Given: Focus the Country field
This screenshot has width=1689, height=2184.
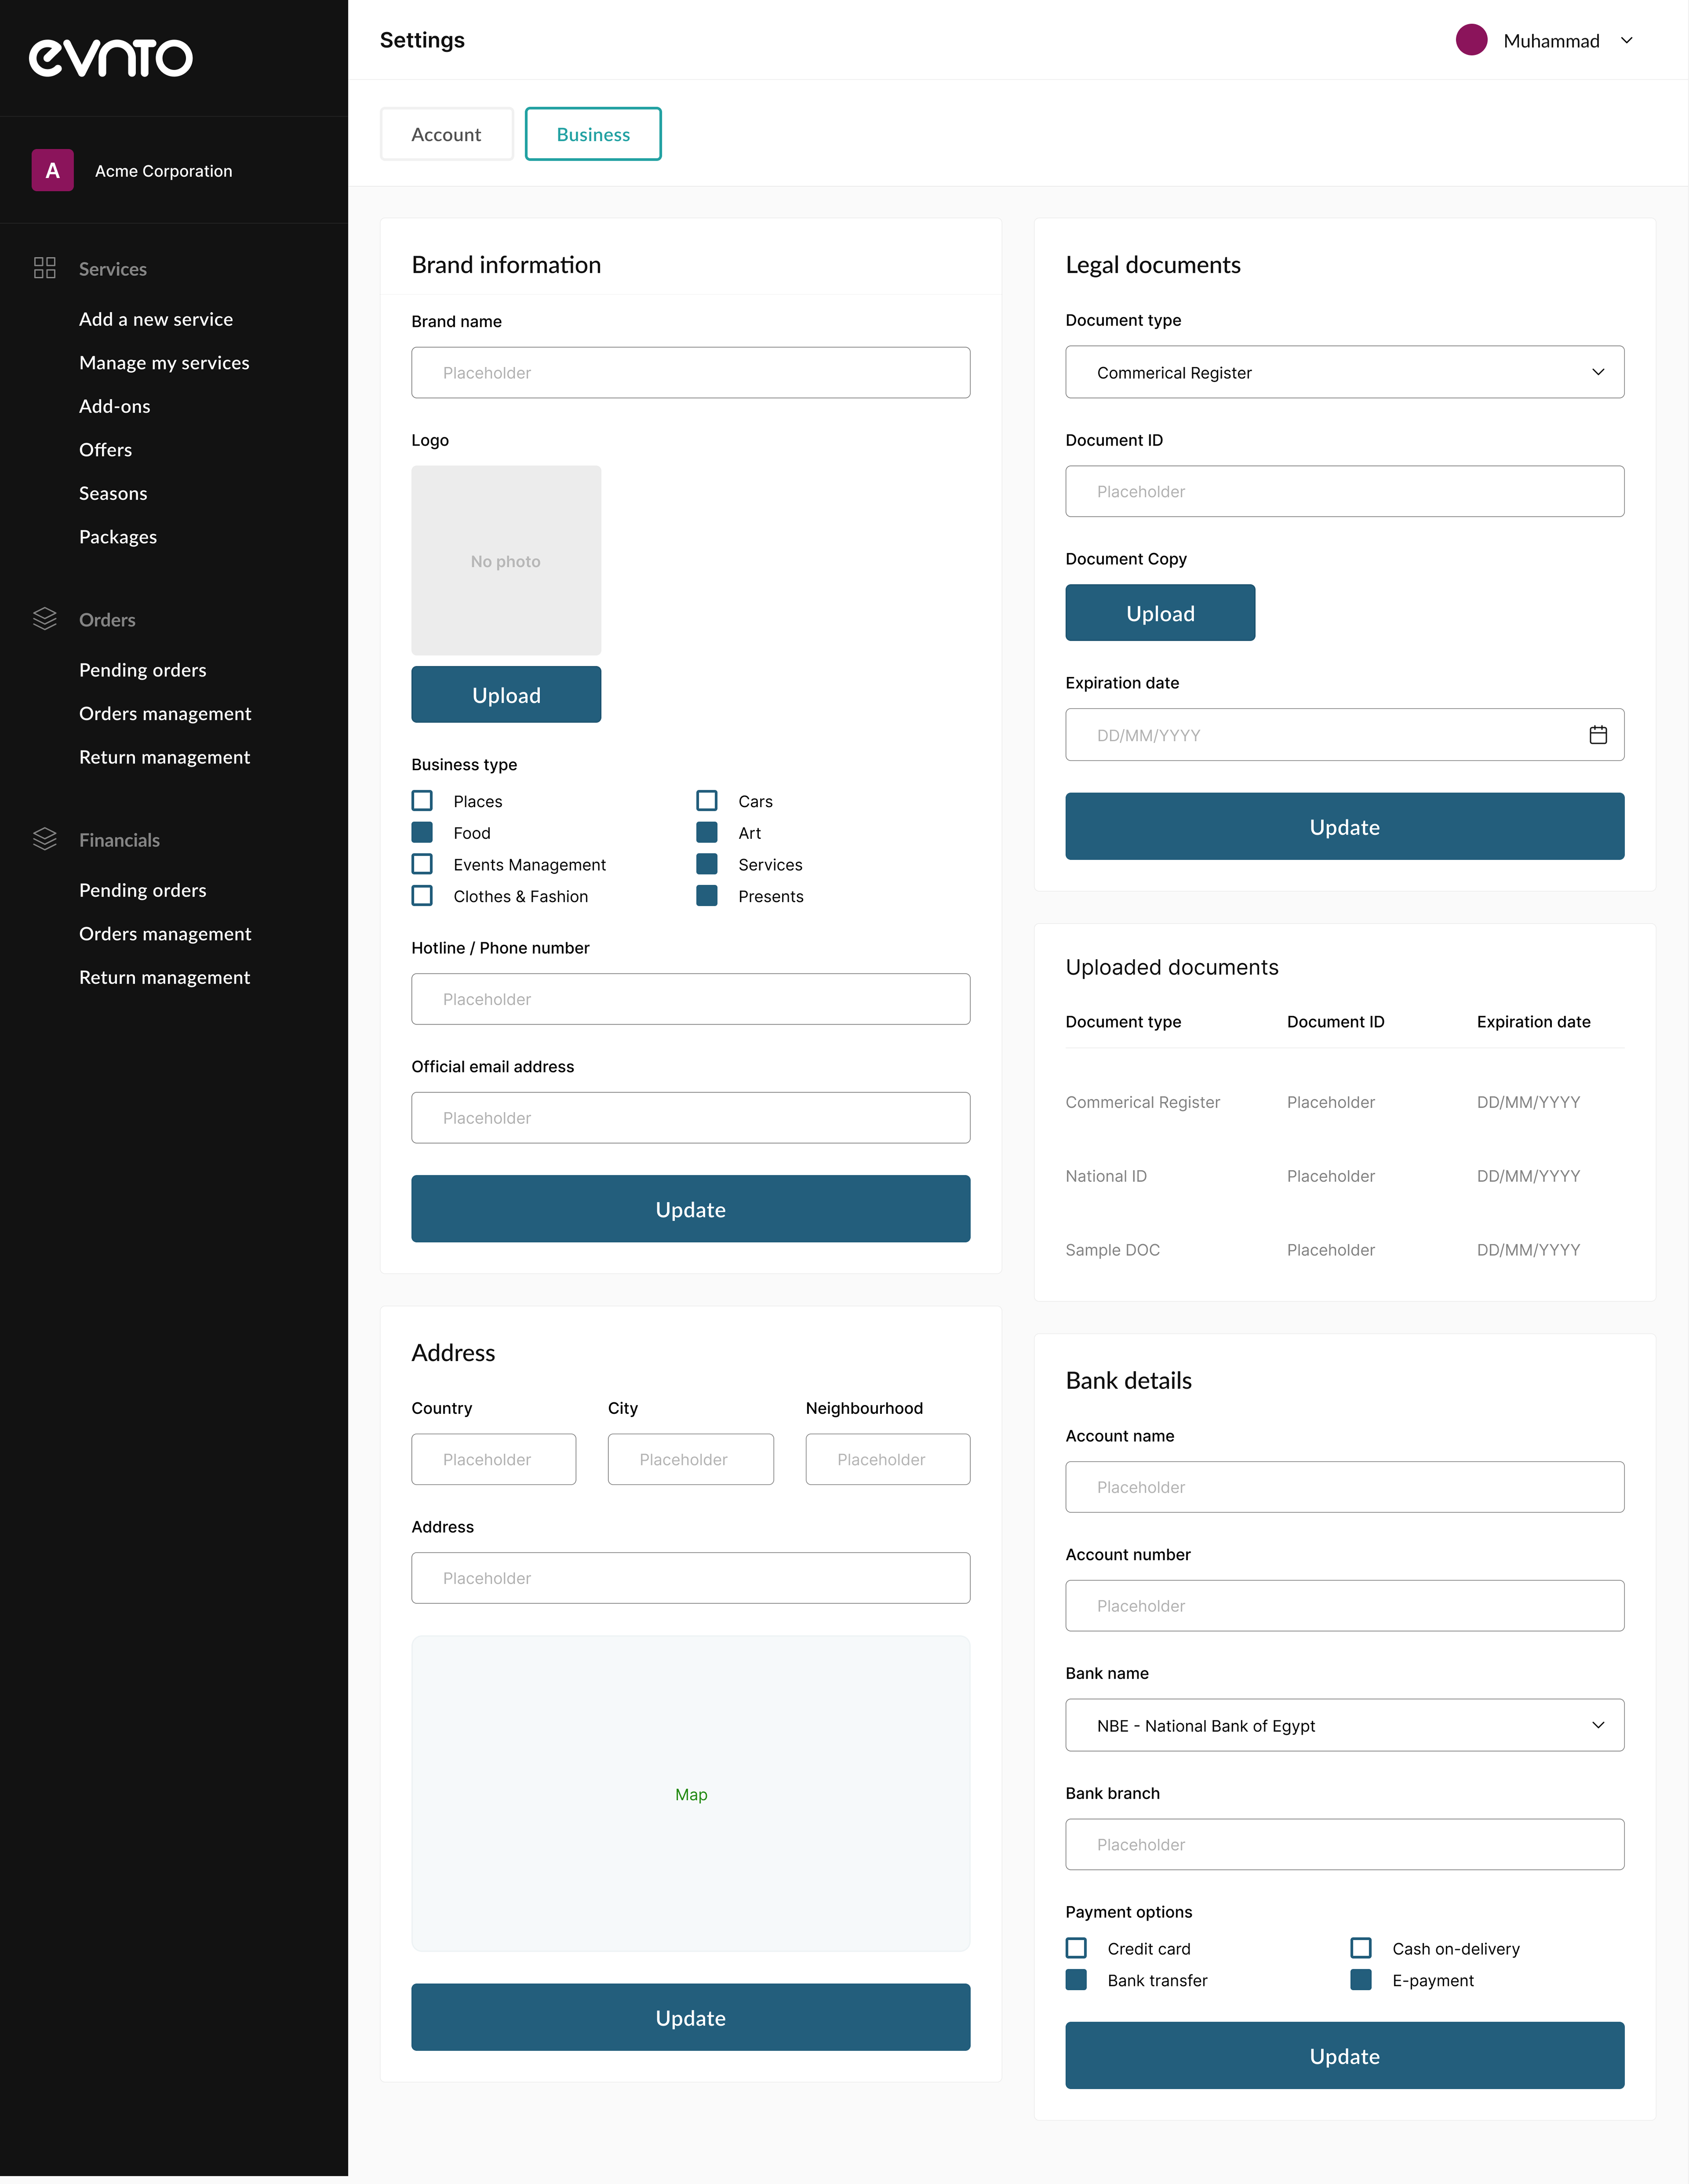Looking at the screenshot, I should tap(494, 1459).
